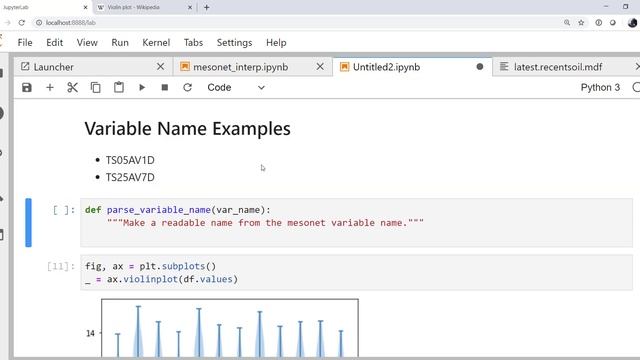Click the Python 3 kernel name
Image resolution: width=640 pixels, height=360 pixels.
pos(600,87)
